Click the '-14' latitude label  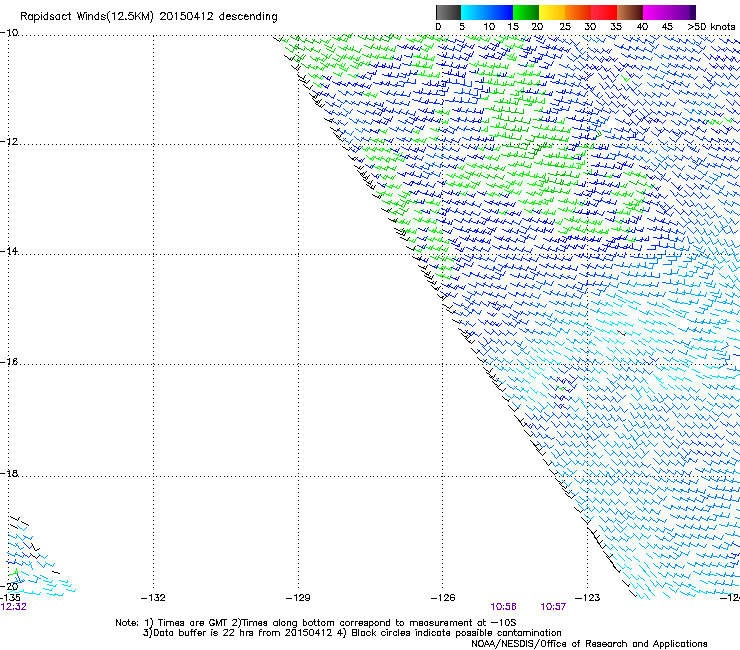9,251
